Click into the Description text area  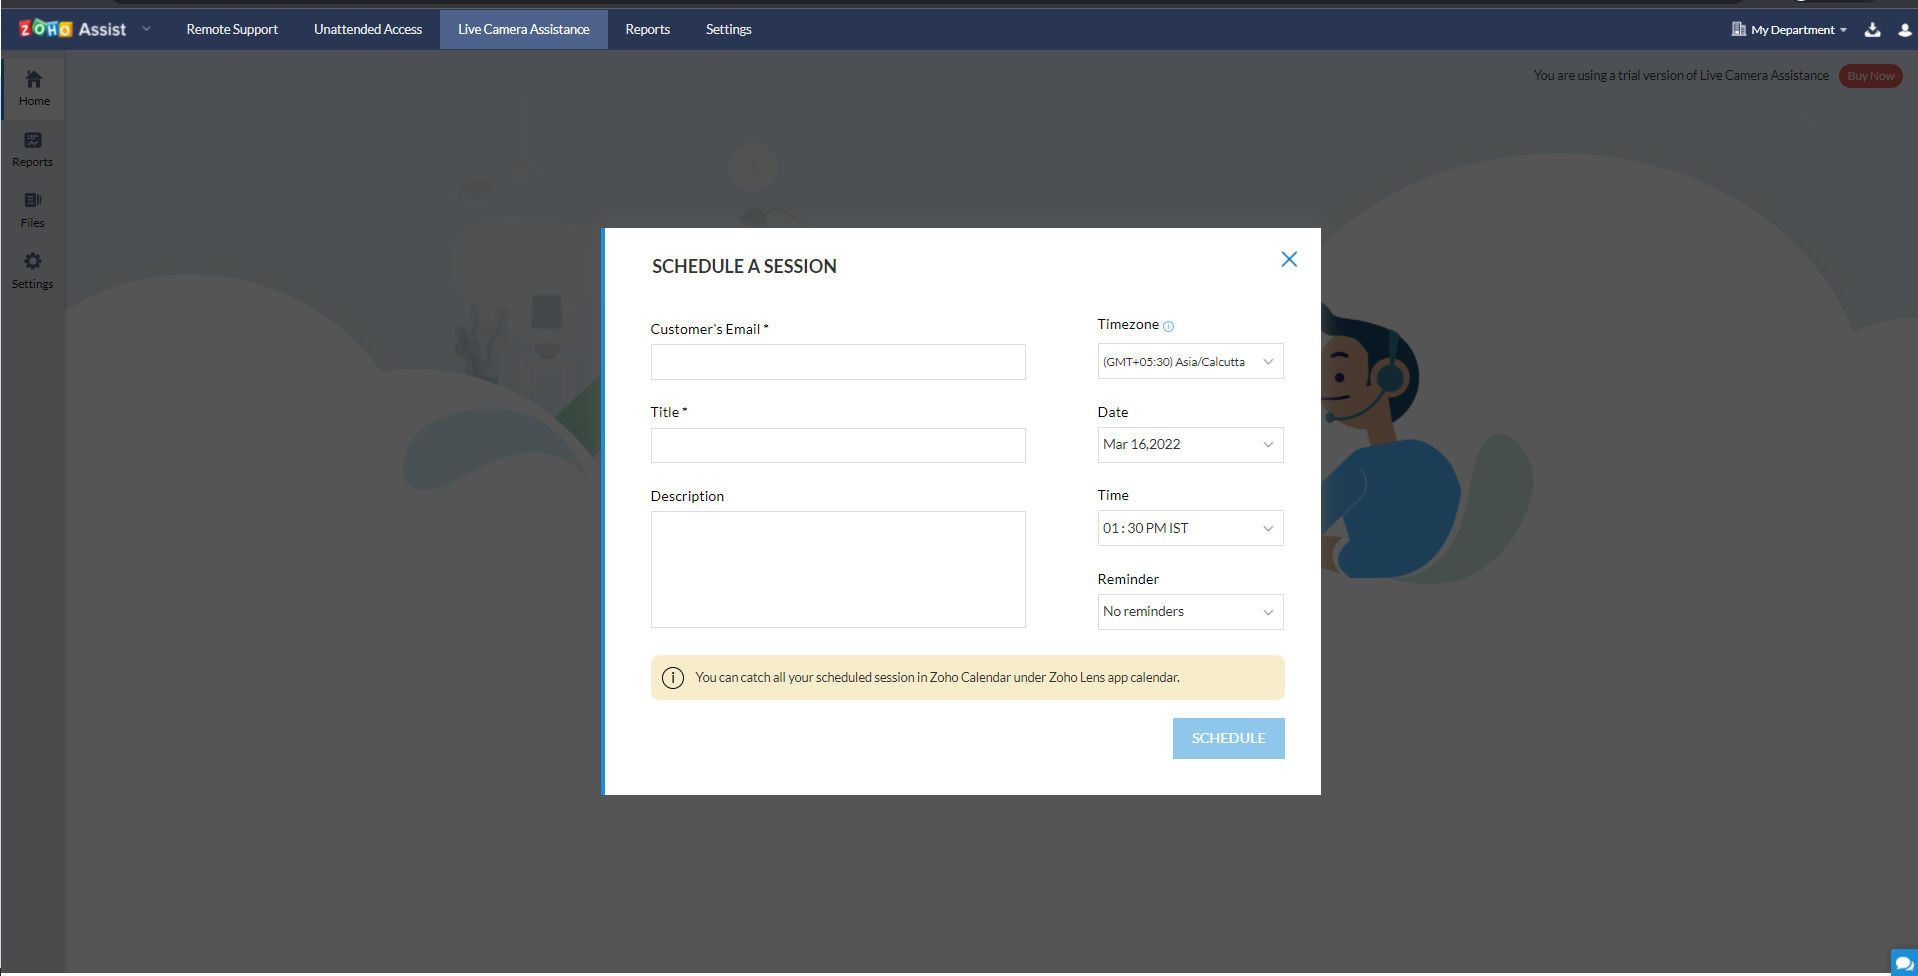838,569
